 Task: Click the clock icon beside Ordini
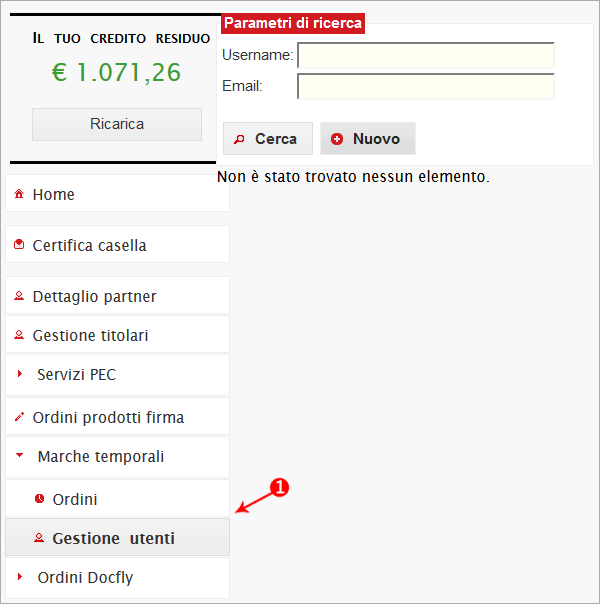pyautogui.click(x=39, y=499)
